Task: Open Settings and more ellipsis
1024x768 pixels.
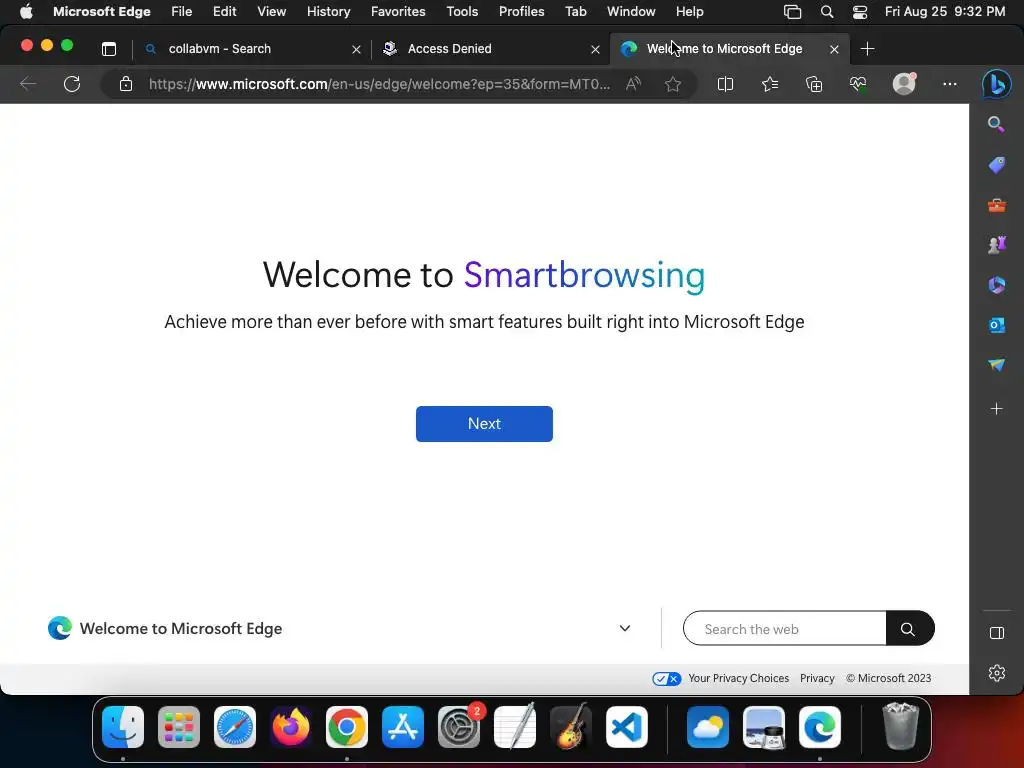Action: tap(950, 84)
